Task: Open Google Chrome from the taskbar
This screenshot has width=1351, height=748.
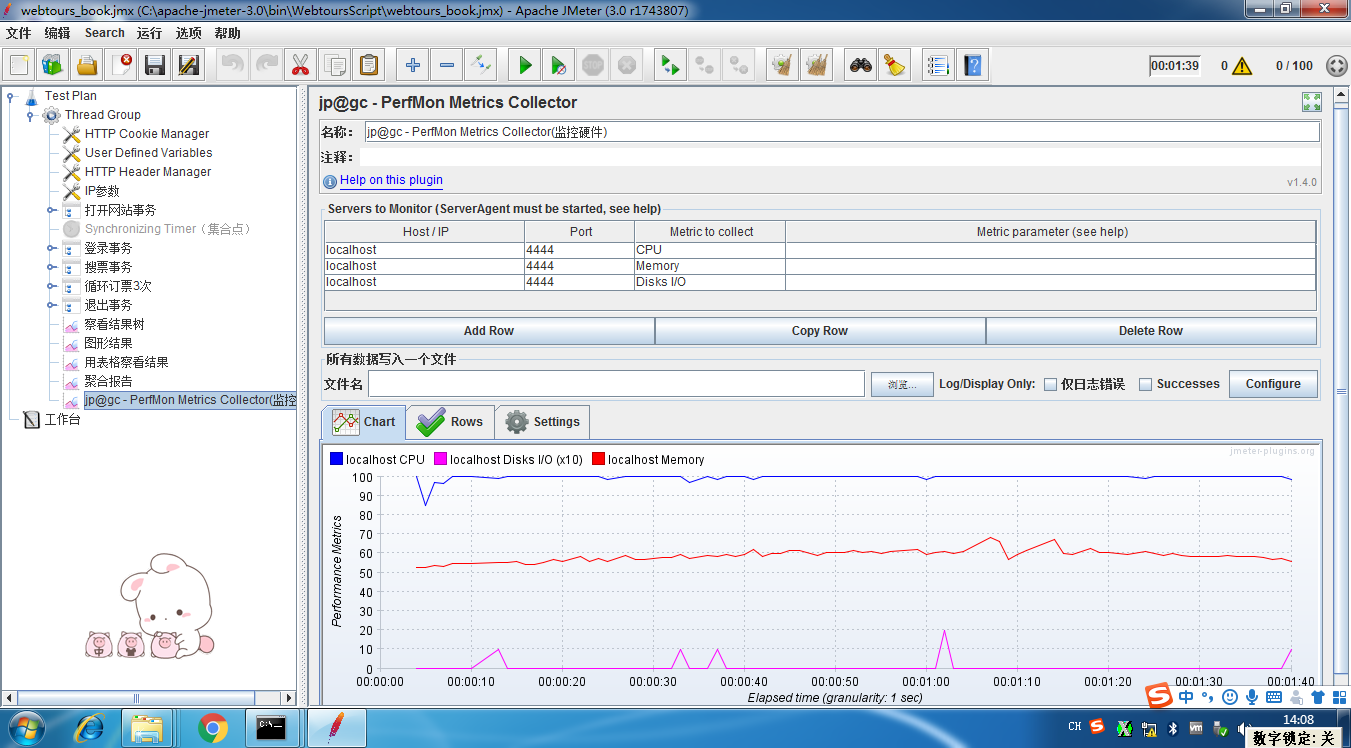Action: coord(213,728)
